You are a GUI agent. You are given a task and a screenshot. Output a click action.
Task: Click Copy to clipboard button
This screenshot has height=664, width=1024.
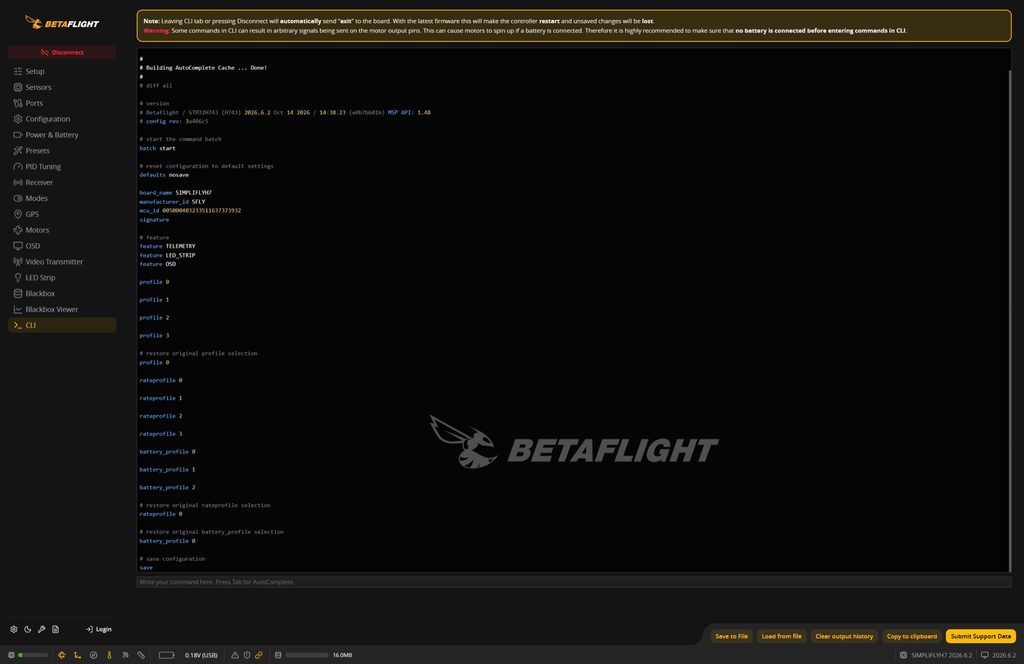point(912,636)
